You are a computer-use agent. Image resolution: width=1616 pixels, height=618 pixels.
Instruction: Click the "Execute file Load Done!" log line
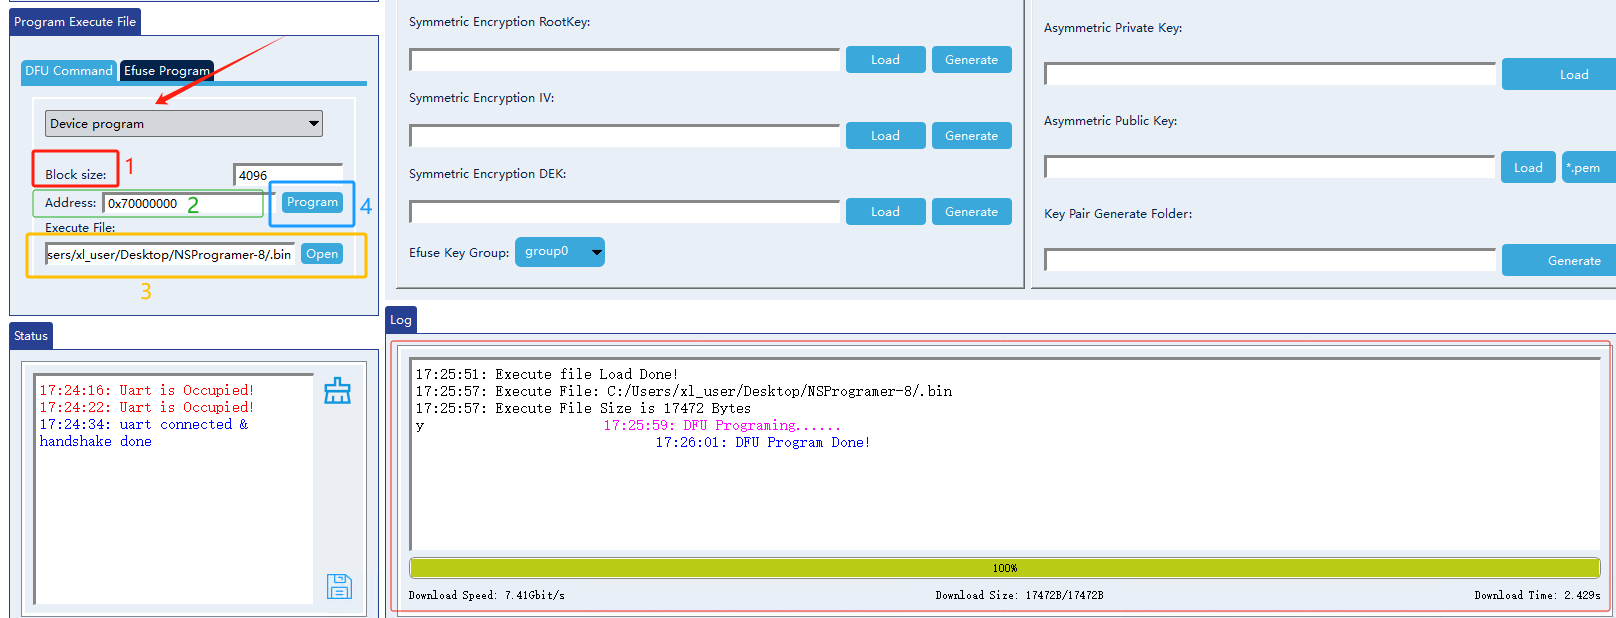pyautogui.click(x=547, y=375)
